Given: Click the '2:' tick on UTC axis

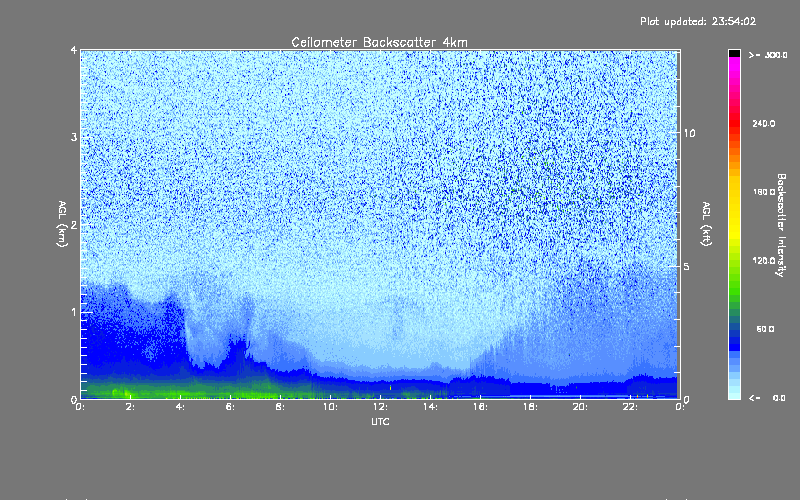Looking at the screenshot, I should pyautogui.click(x=130, y=407).
